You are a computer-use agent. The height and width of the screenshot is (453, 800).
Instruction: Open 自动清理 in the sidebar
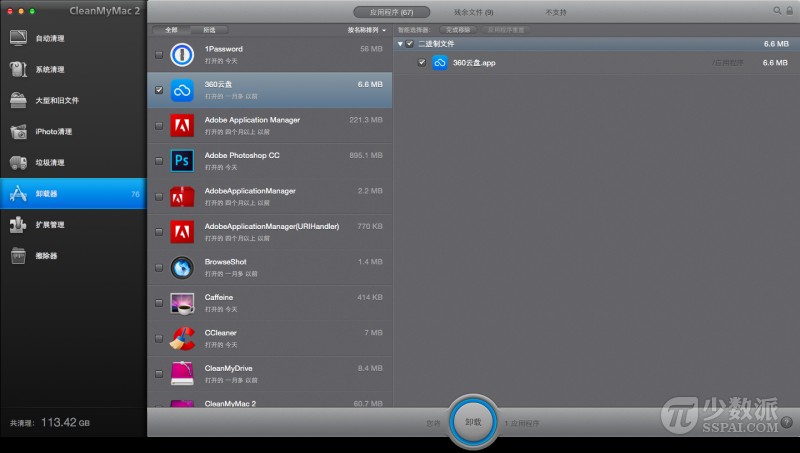click(73, 38)
